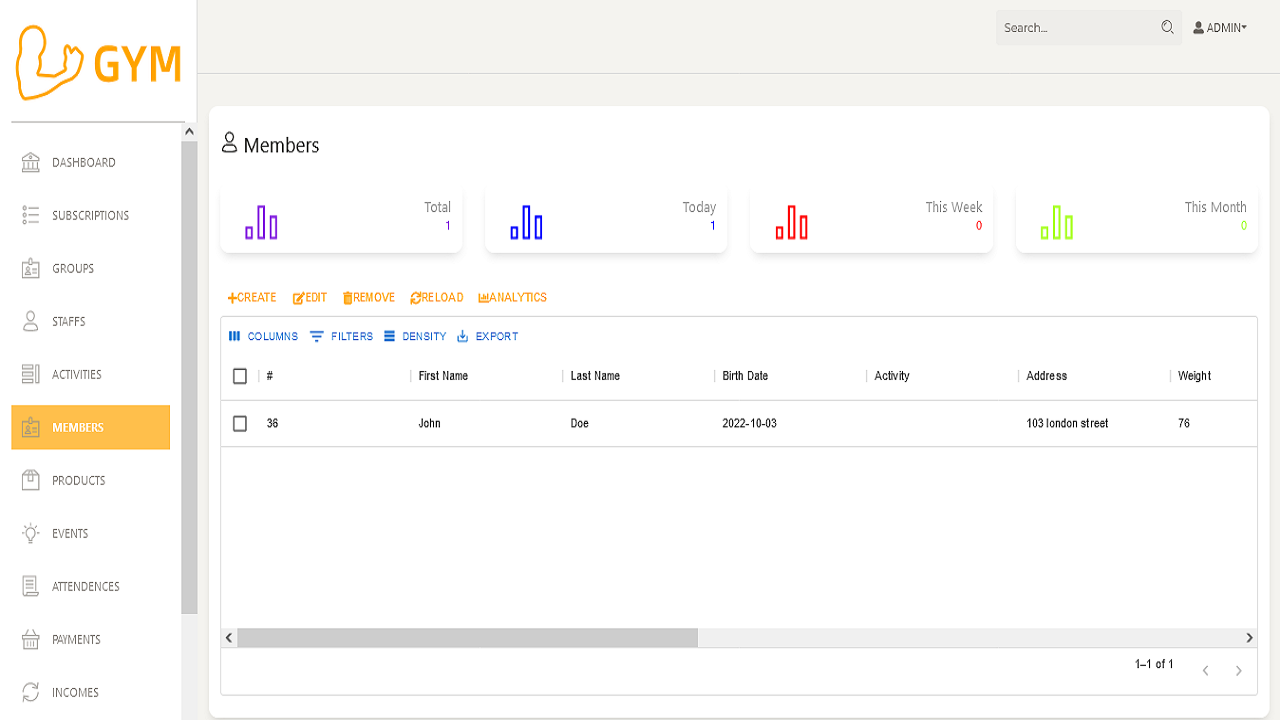1280x720 pixels.
Task: Open the Attendences list
Action: 84,586
